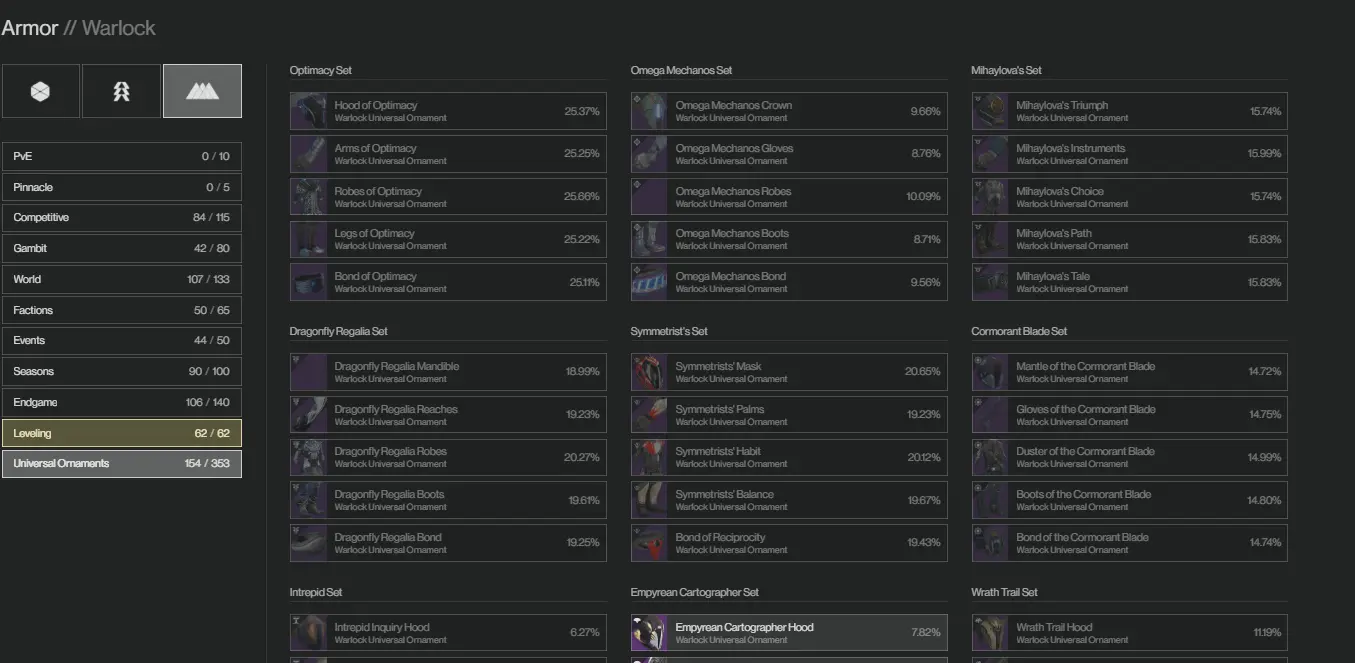The image size is (1355, 663).
Task: Click the Symmetrists' Mask item icon
Action: point(649,372)
